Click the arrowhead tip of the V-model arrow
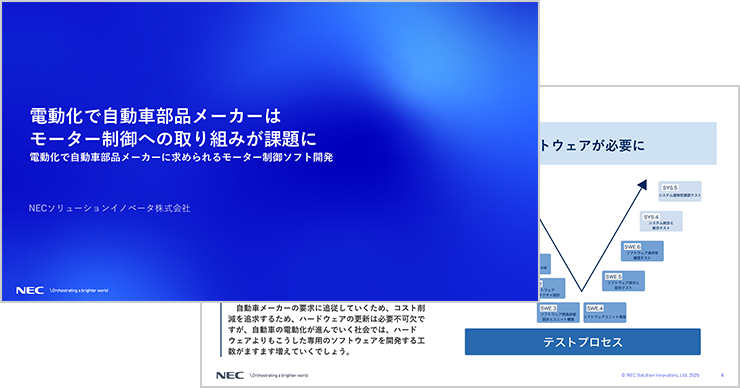Screen dimensions: 740x388 coord(642,184)
